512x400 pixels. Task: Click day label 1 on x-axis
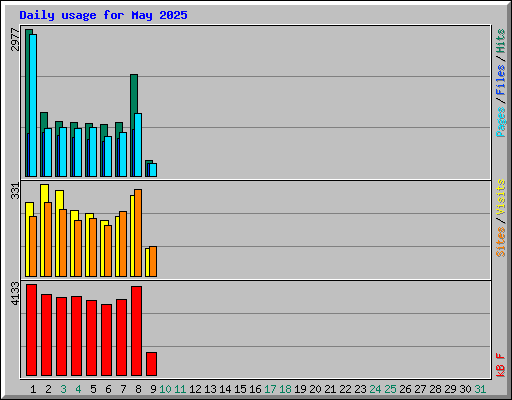(33, 389)
